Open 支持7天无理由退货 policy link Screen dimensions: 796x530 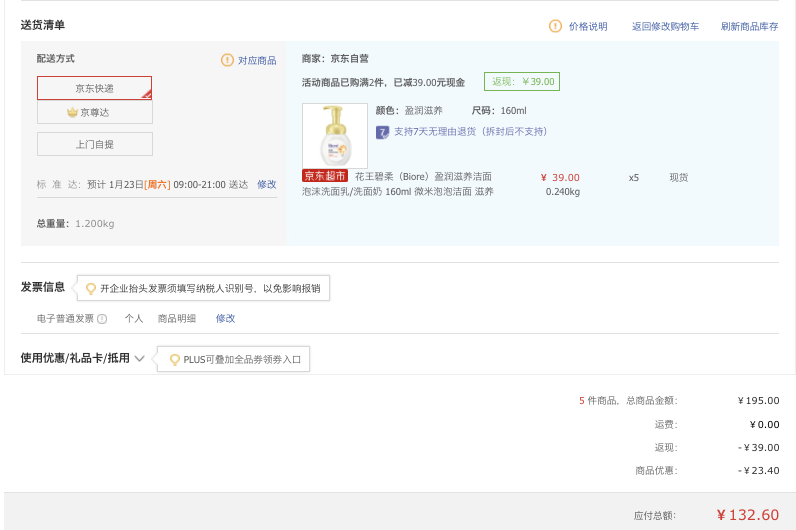click(471, 131)
